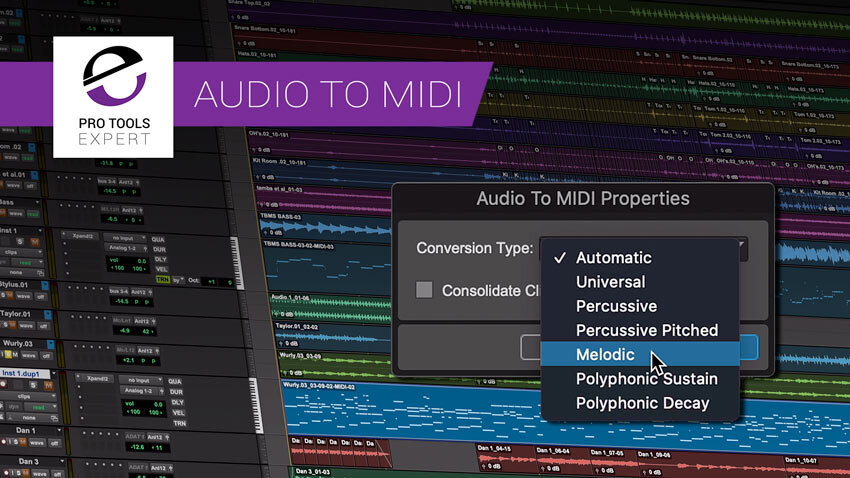Mute the Taylor.01 track
The height and width of the screenshot is (478, 850).
pyautogui.click(x=12, y=324)
